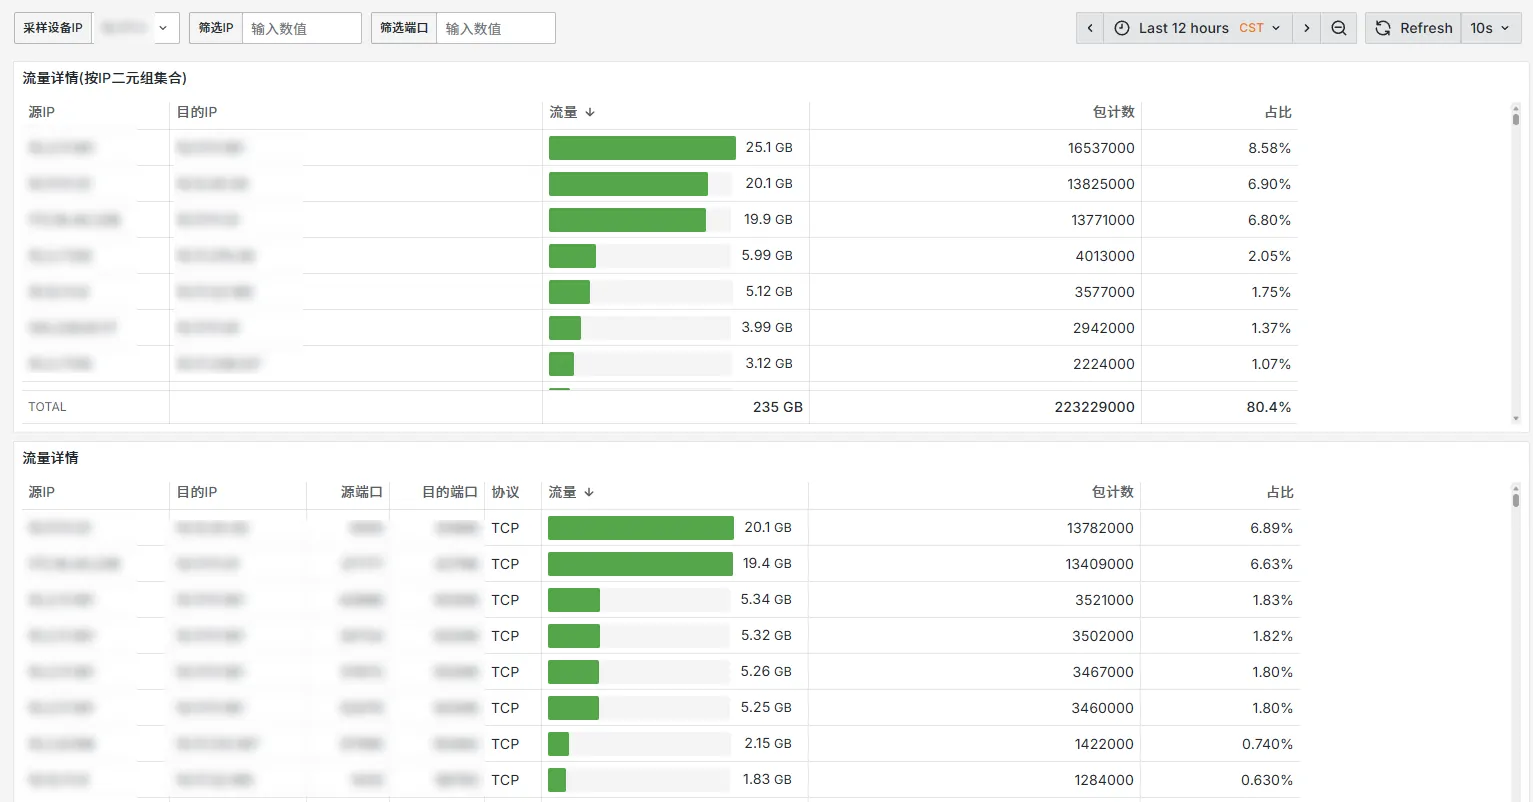
Task: Shift time range forward with right arrow
Action: (1306, 28)
